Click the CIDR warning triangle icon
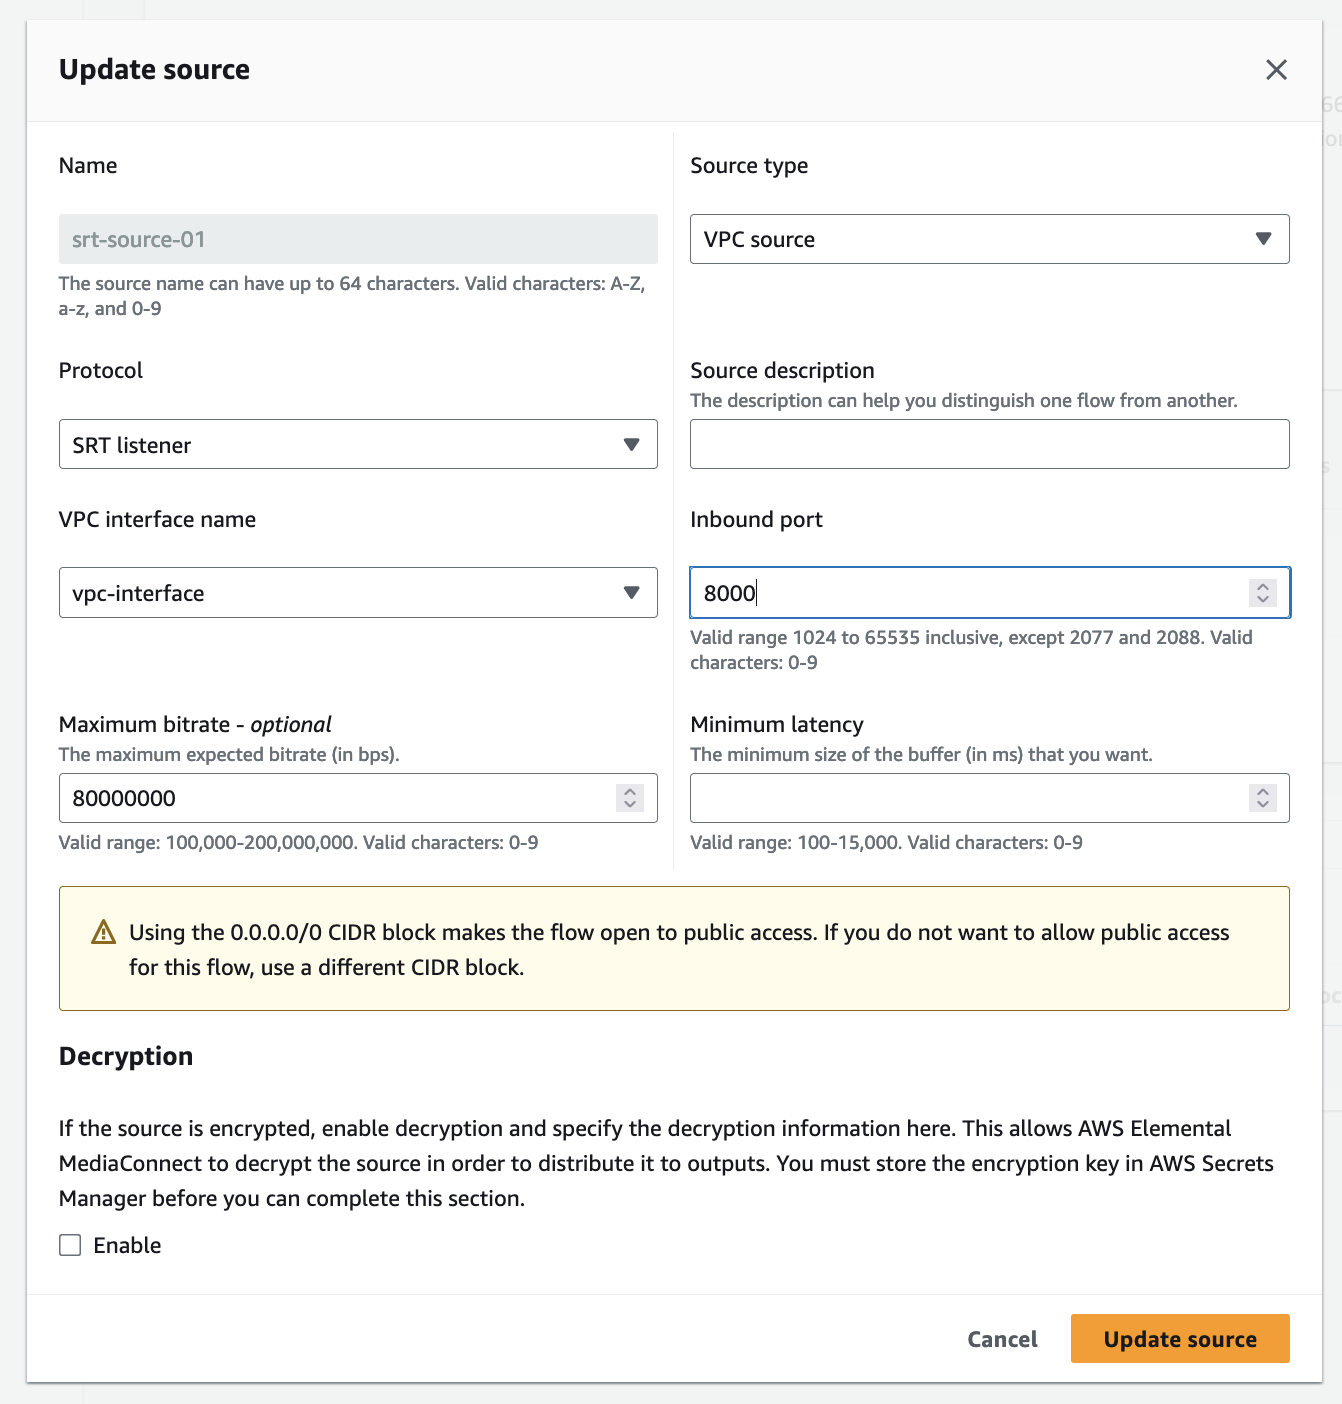Screen dimensions: 1342x1404 click(103, 933)
